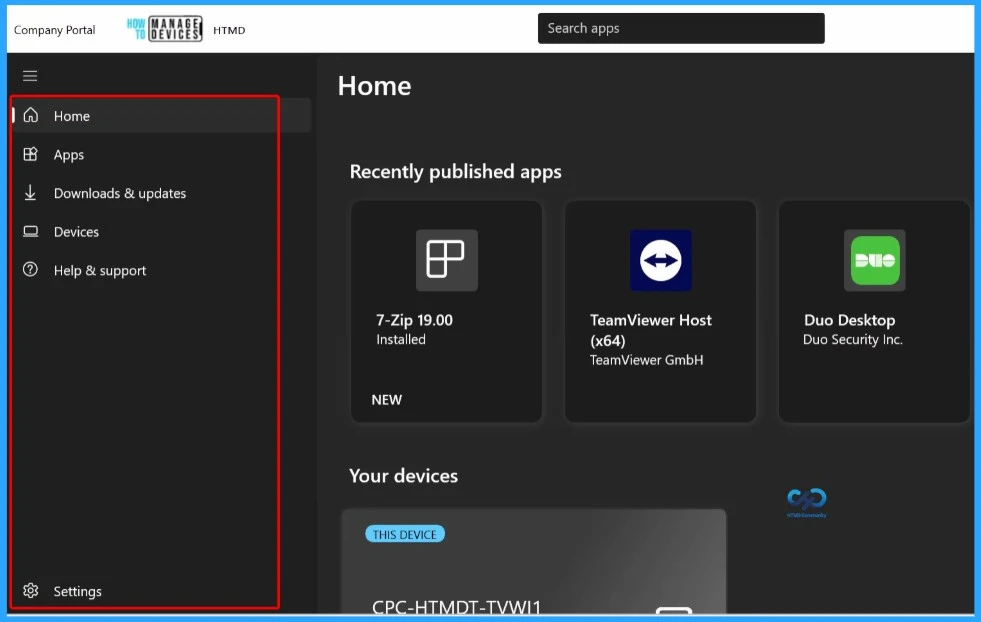Open TeamViewer Host (x64) app card
Viewport: 981px width, 622px height.
coord(660,311)
